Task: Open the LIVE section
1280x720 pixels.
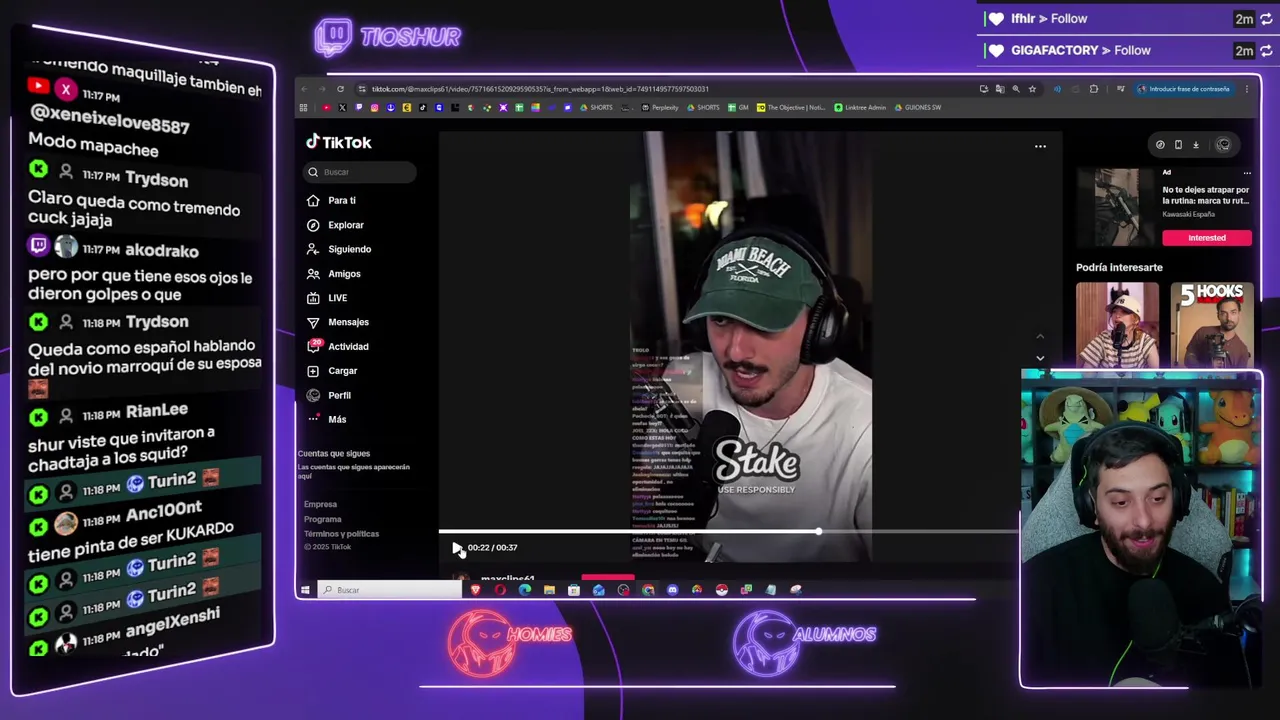Action: [337, 298]
